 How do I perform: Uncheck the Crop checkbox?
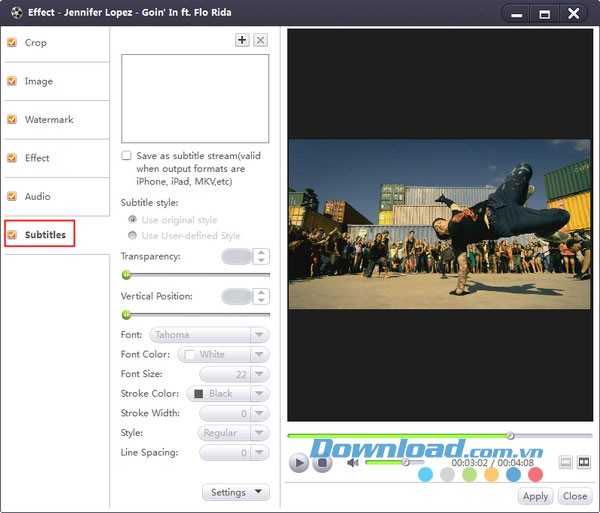click(x=12, y=42)
